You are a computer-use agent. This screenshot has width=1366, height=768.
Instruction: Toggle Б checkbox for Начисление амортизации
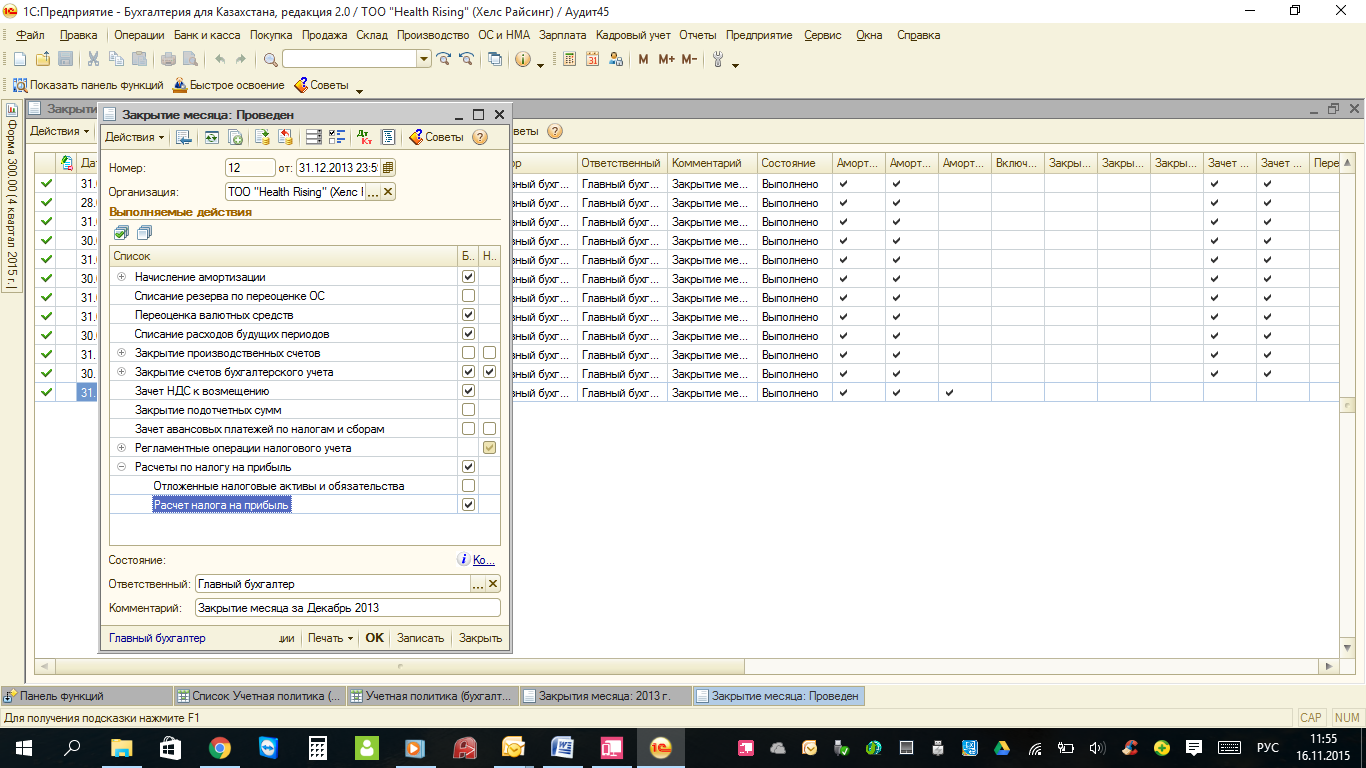point(468,277)
